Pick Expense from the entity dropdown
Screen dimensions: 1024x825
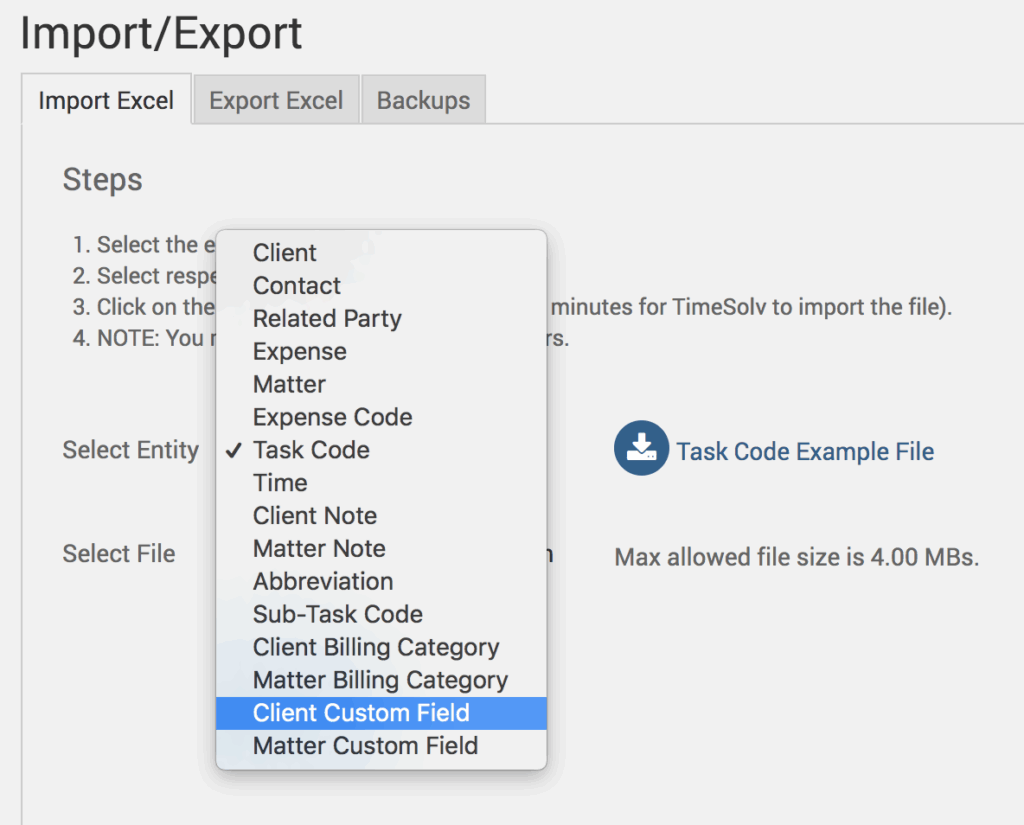click(x=300, y=352)
